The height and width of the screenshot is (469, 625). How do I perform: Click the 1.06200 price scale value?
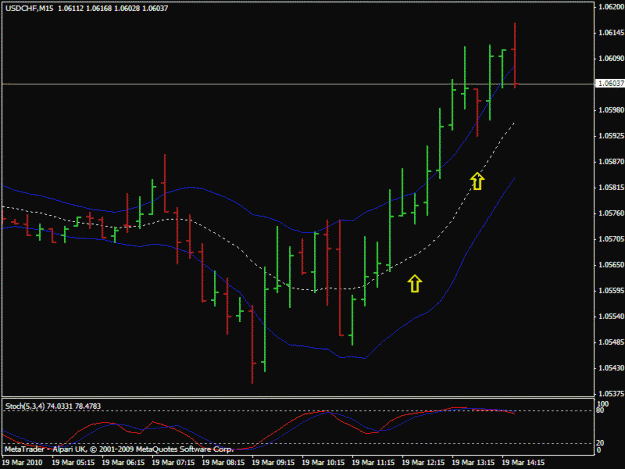click(x=611, y=7)
